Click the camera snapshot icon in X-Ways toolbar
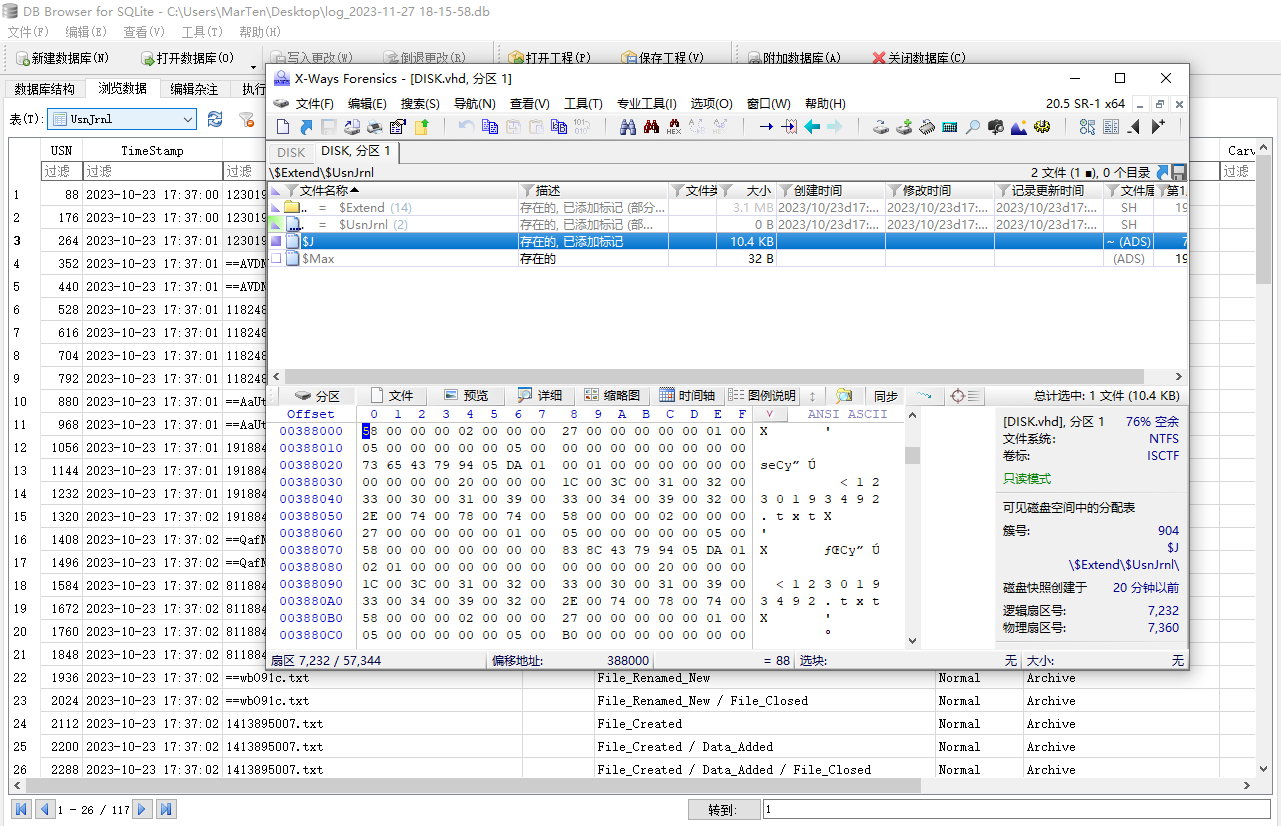 point(996,127)
